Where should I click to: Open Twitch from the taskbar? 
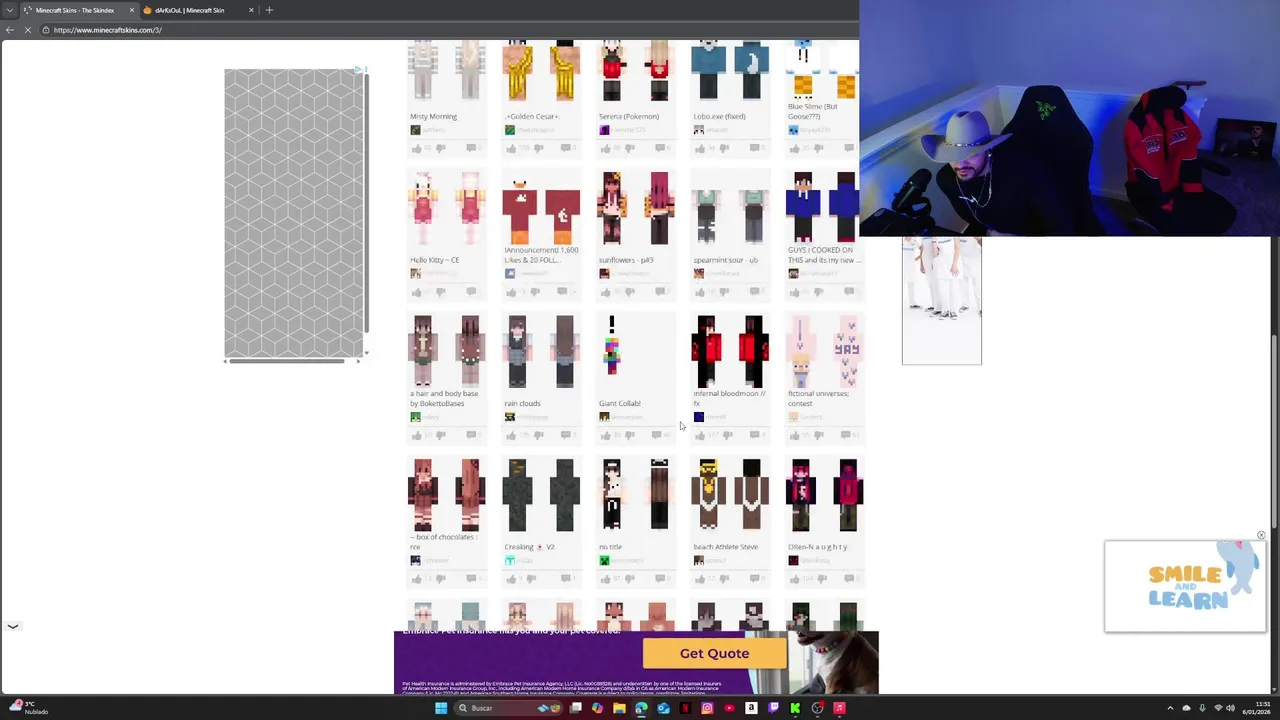click(x=773, y=708)
